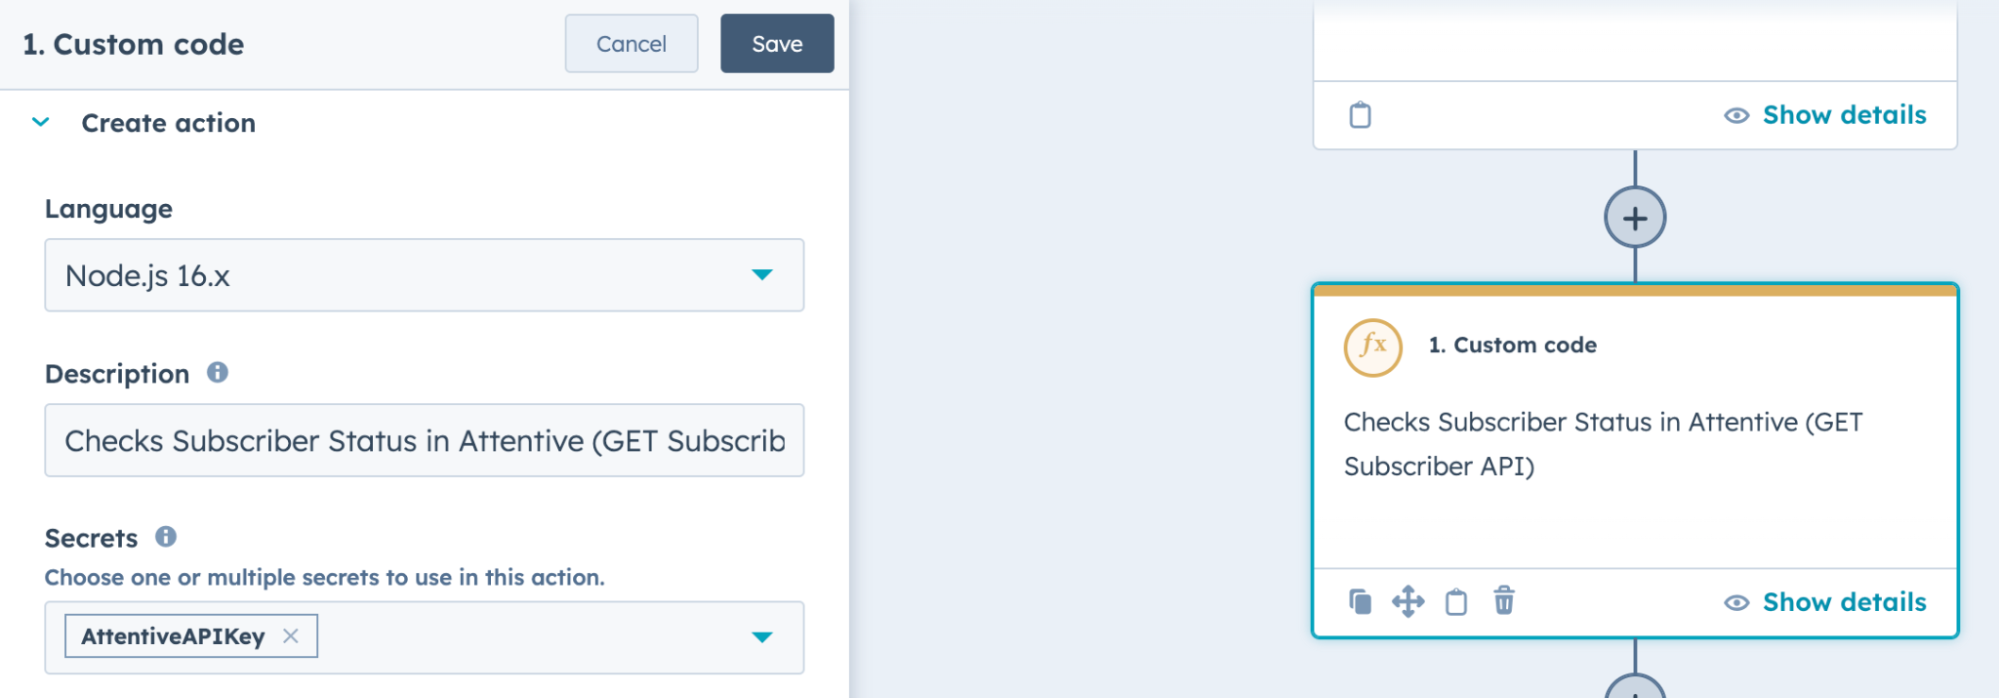Select the 1. Custom code card title
Screen dimensions: 1999x698
click(x=1512, y=345)
